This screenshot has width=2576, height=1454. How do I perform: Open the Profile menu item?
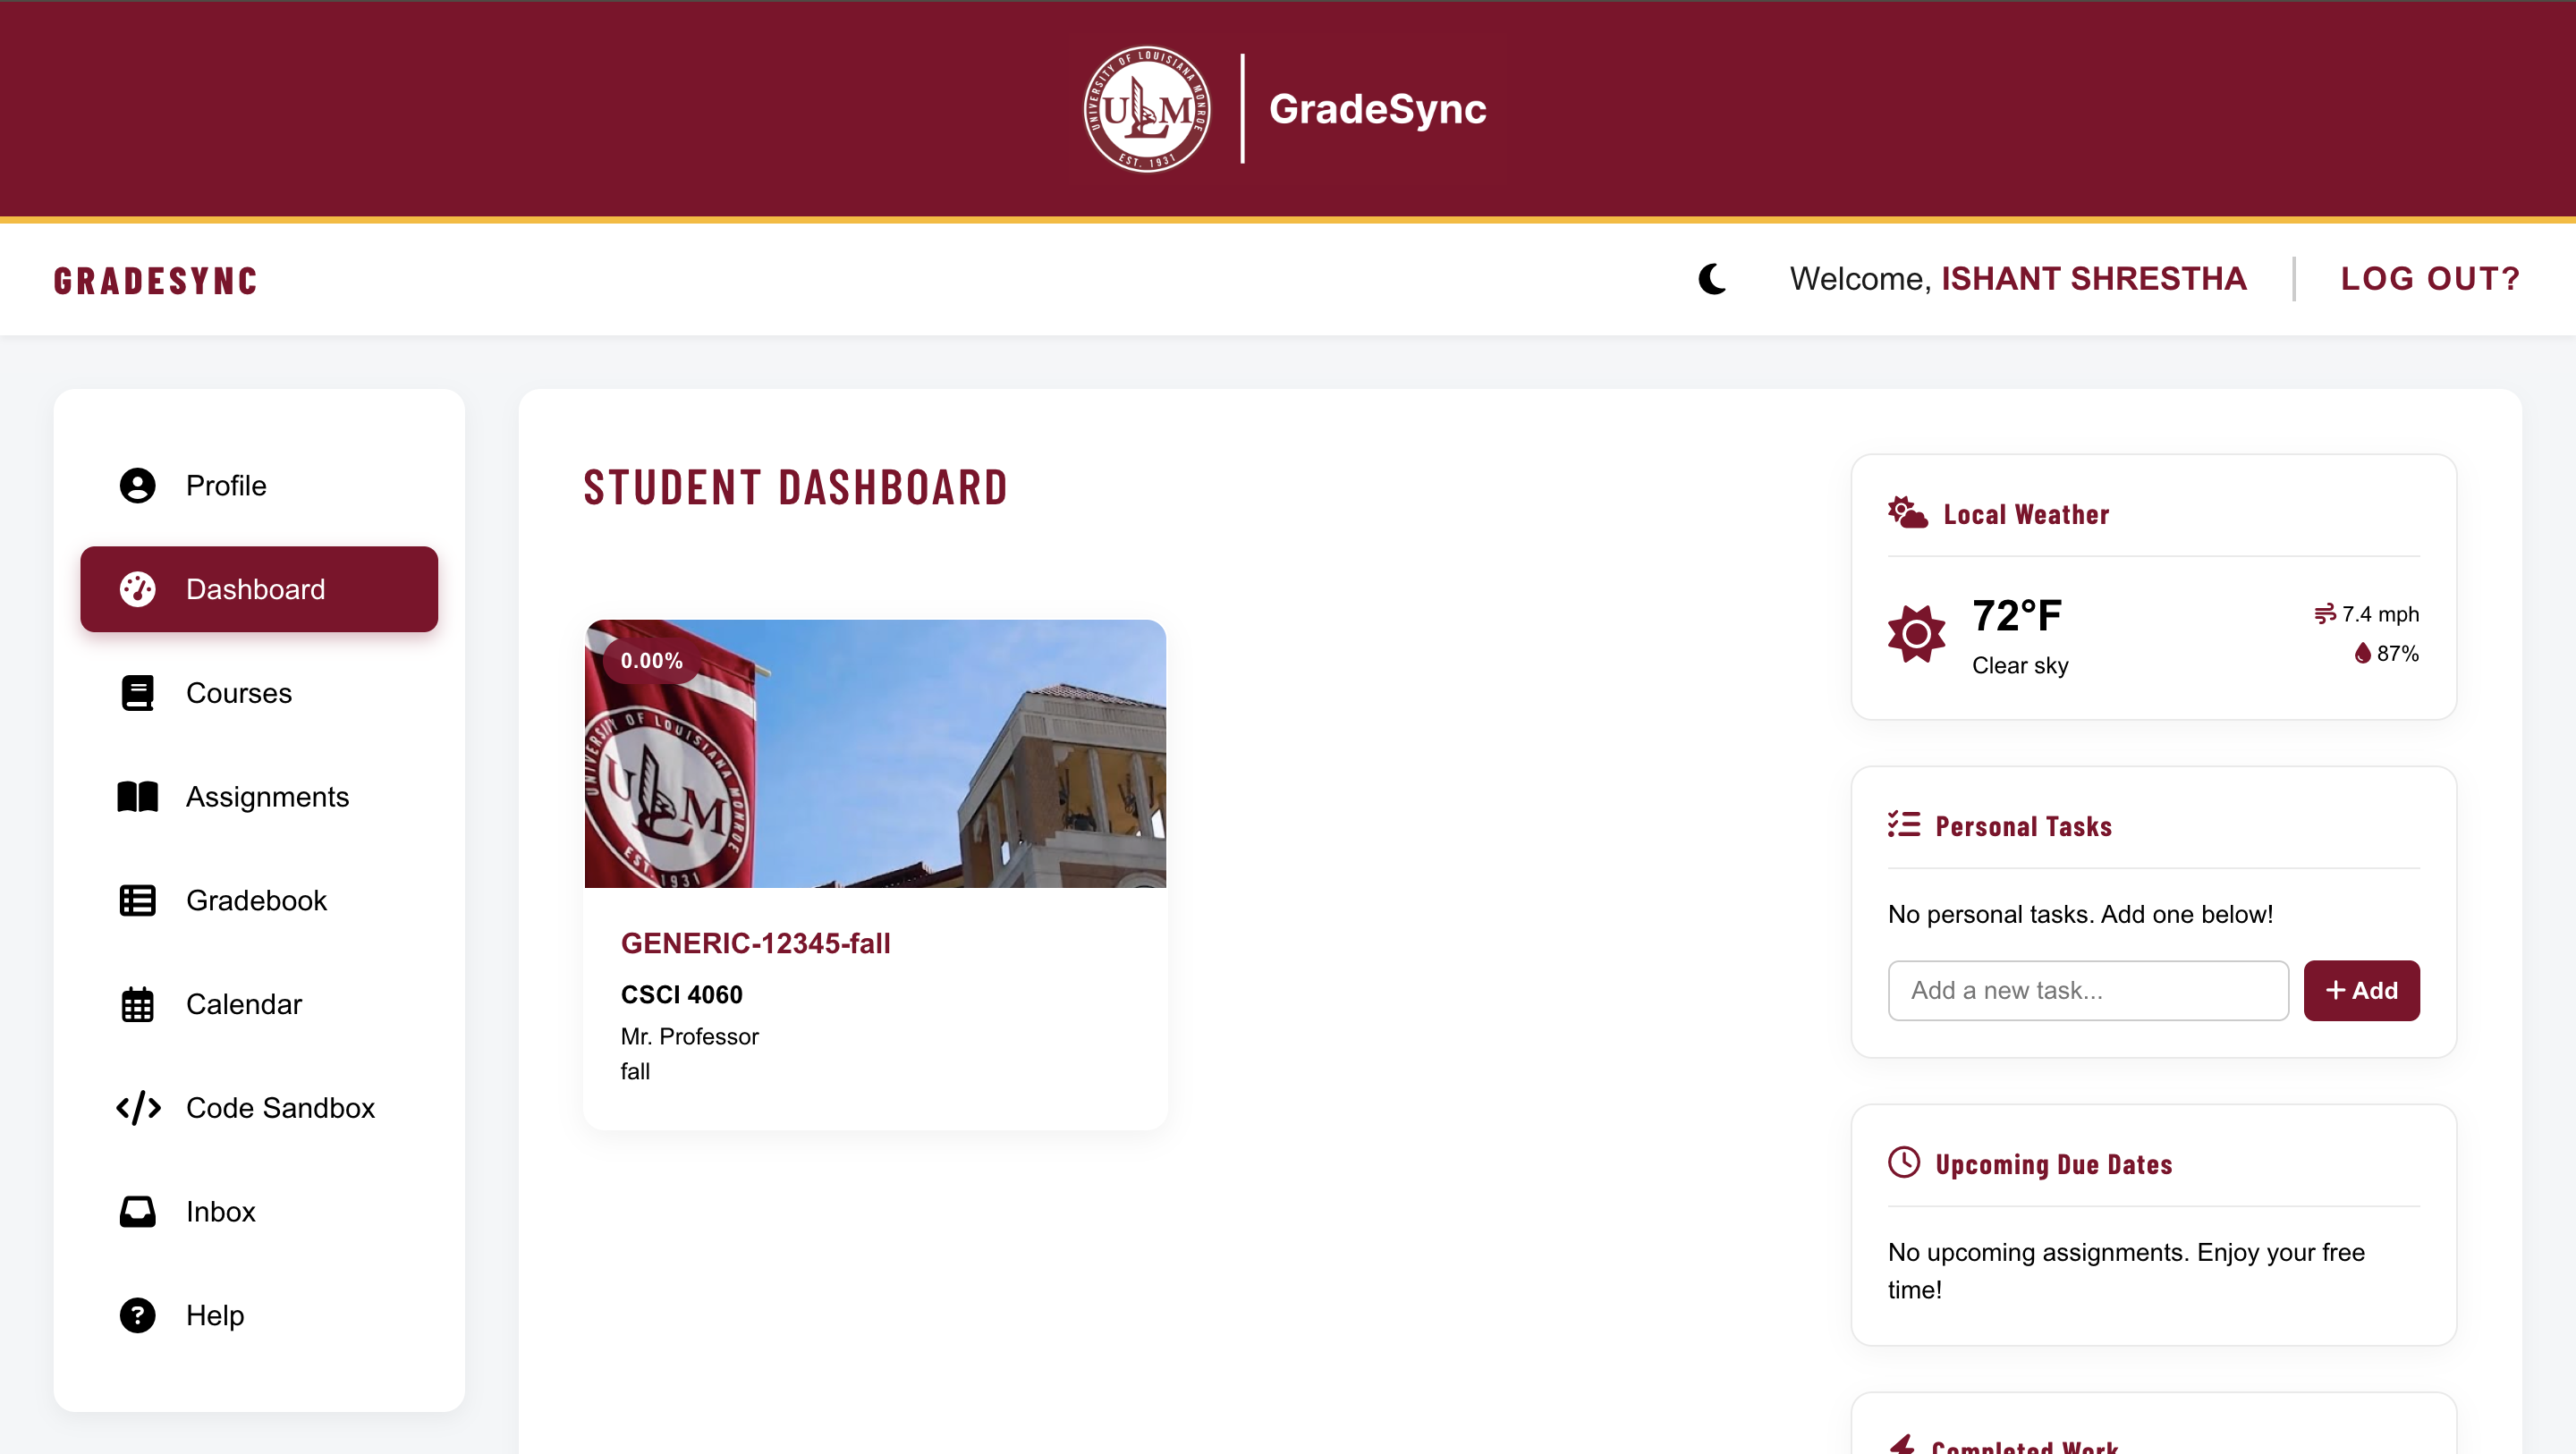pyautogui.click(x=259, y=486)
